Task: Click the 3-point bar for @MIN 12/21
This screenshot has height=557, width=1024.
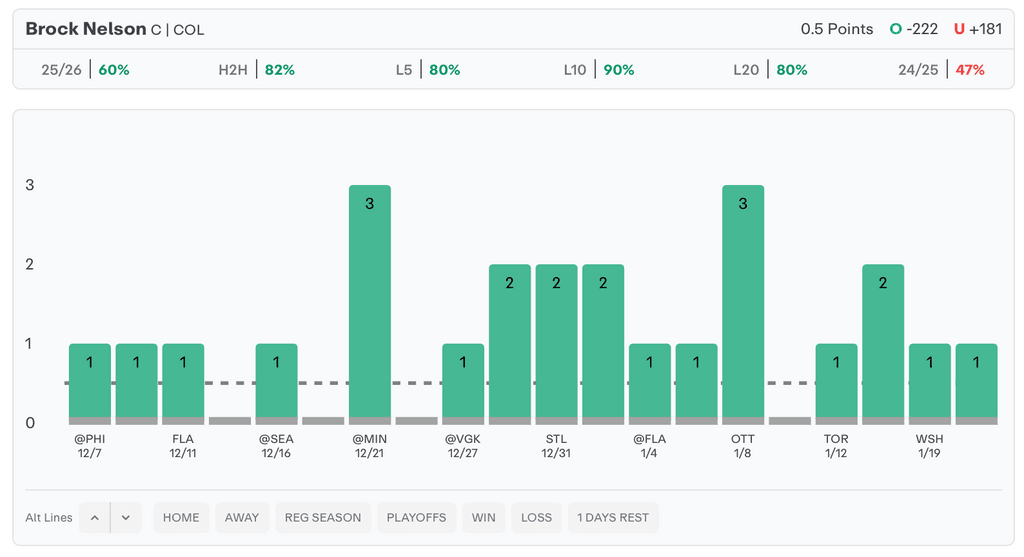Action: pos(369,300)
